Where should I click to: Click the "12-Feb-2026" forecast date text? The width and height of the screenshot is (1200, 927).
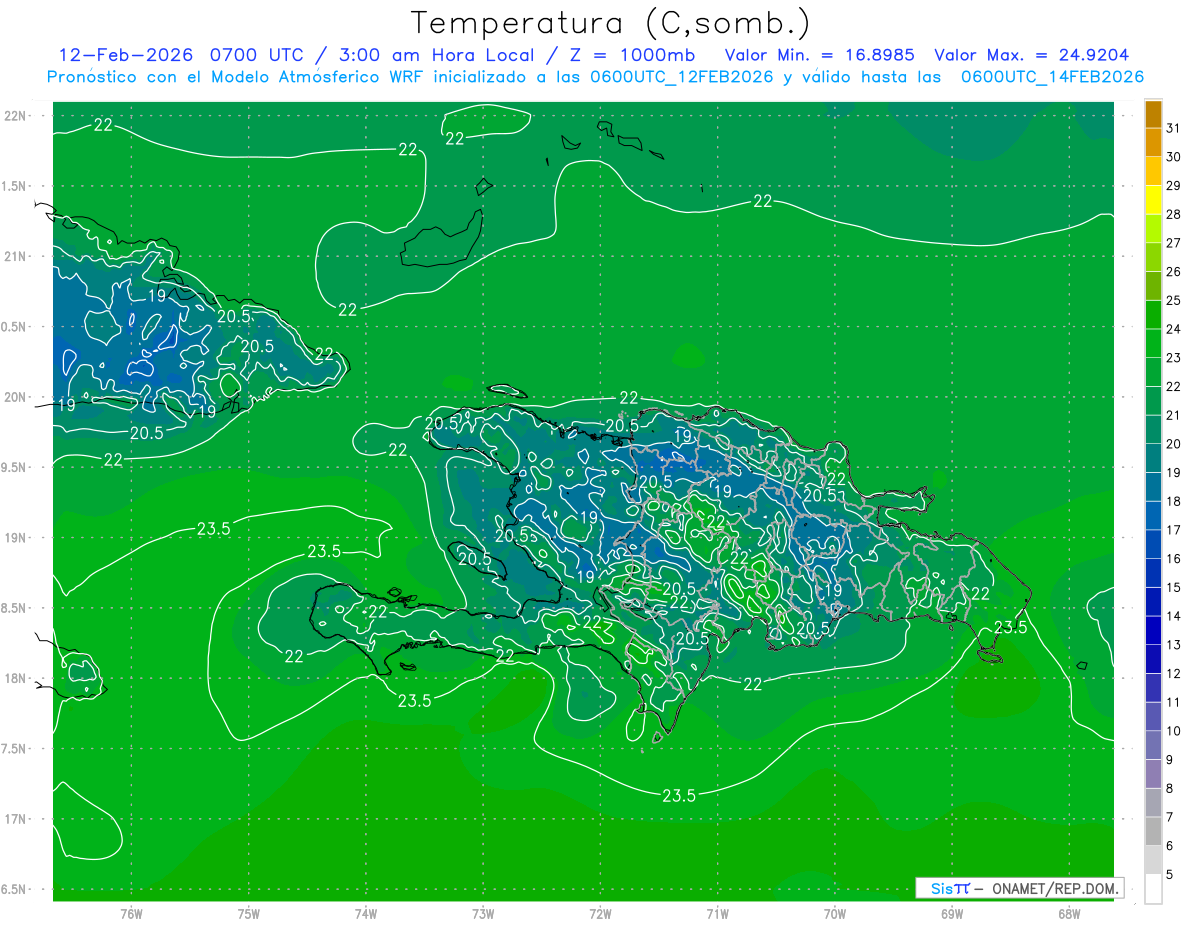[126, 55]
